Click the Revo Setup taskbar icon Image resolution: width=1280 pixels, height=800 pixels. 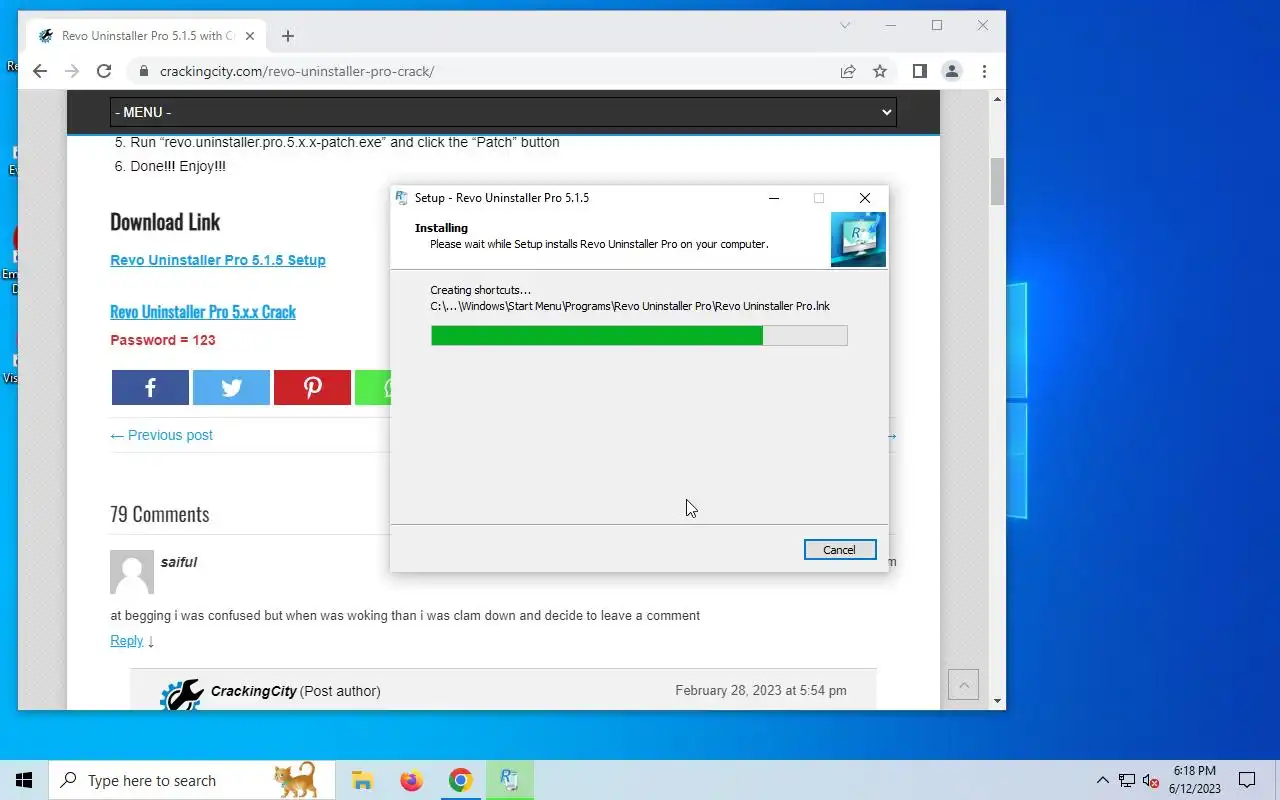(509, 780)
